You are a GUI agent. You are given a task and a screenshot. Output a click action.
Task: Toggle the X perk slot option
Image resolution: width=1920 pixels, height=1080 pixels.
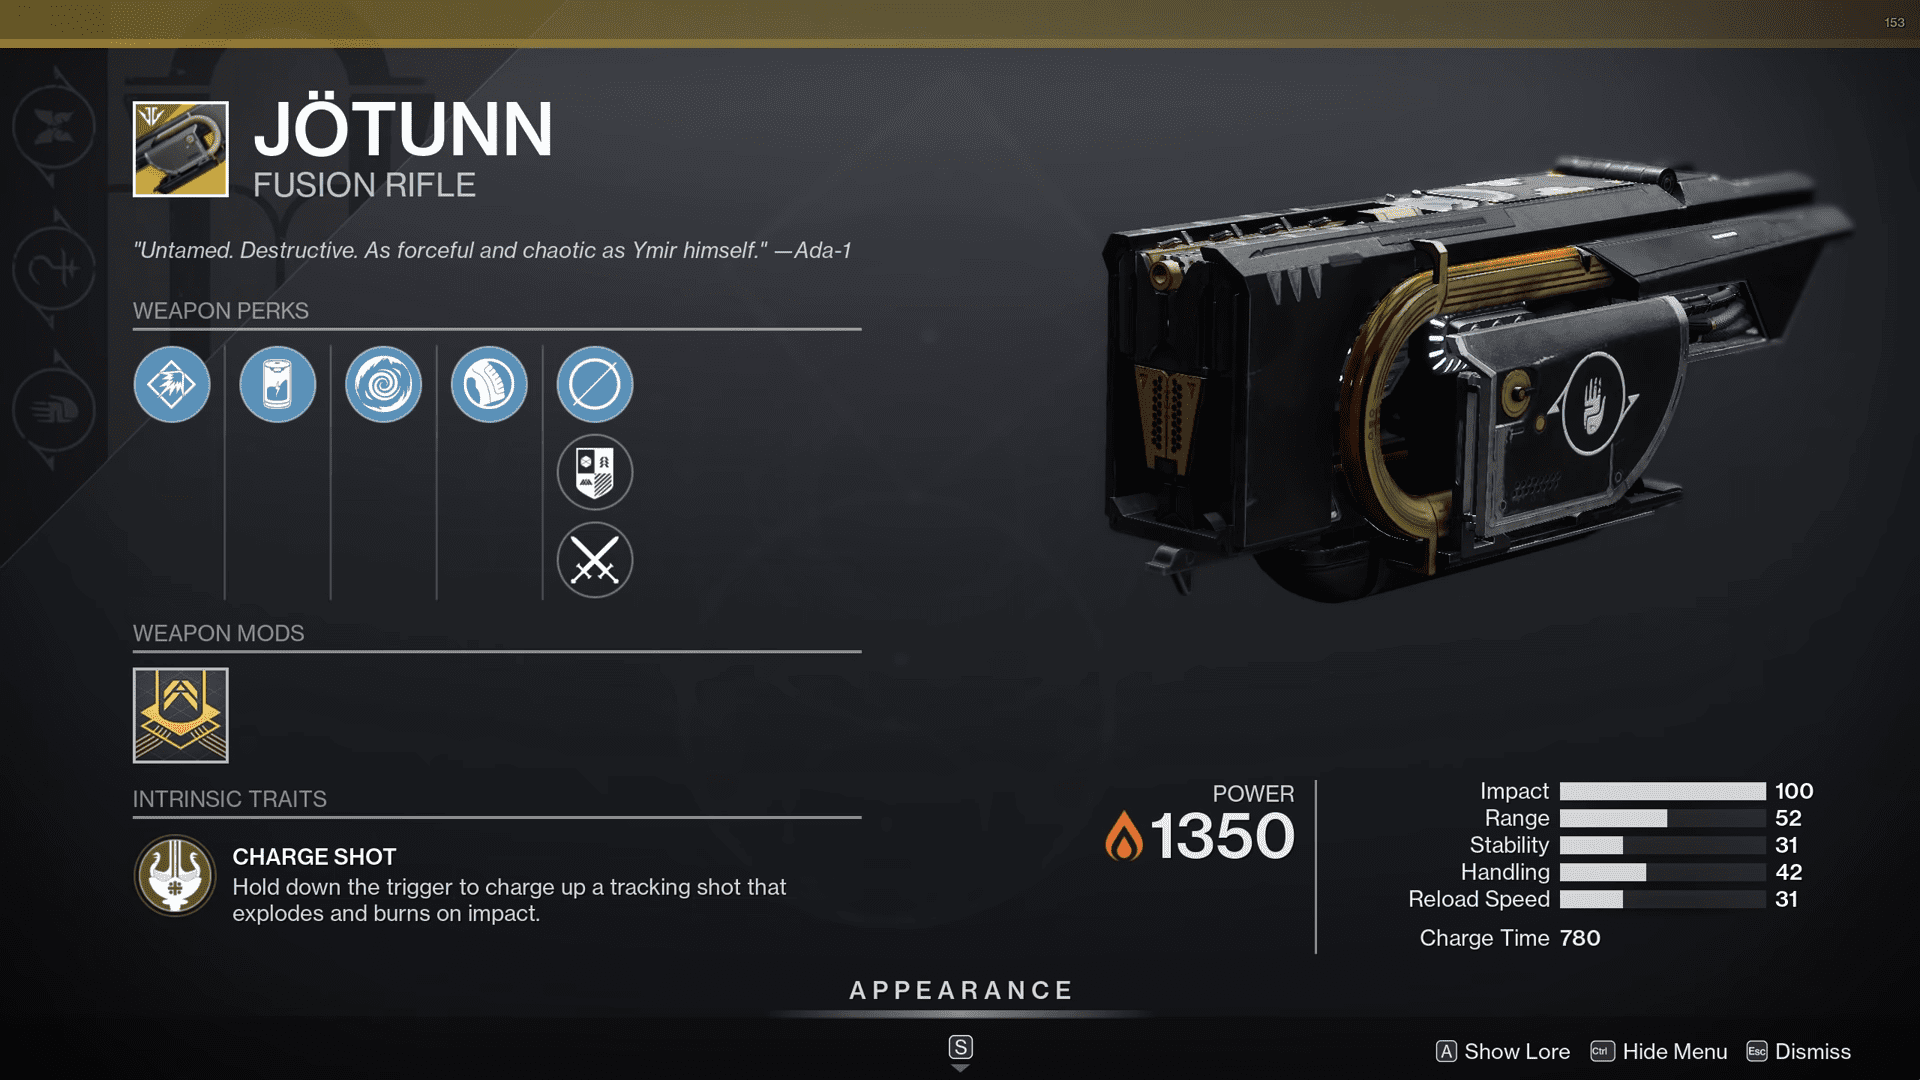[x=595, y=558]
